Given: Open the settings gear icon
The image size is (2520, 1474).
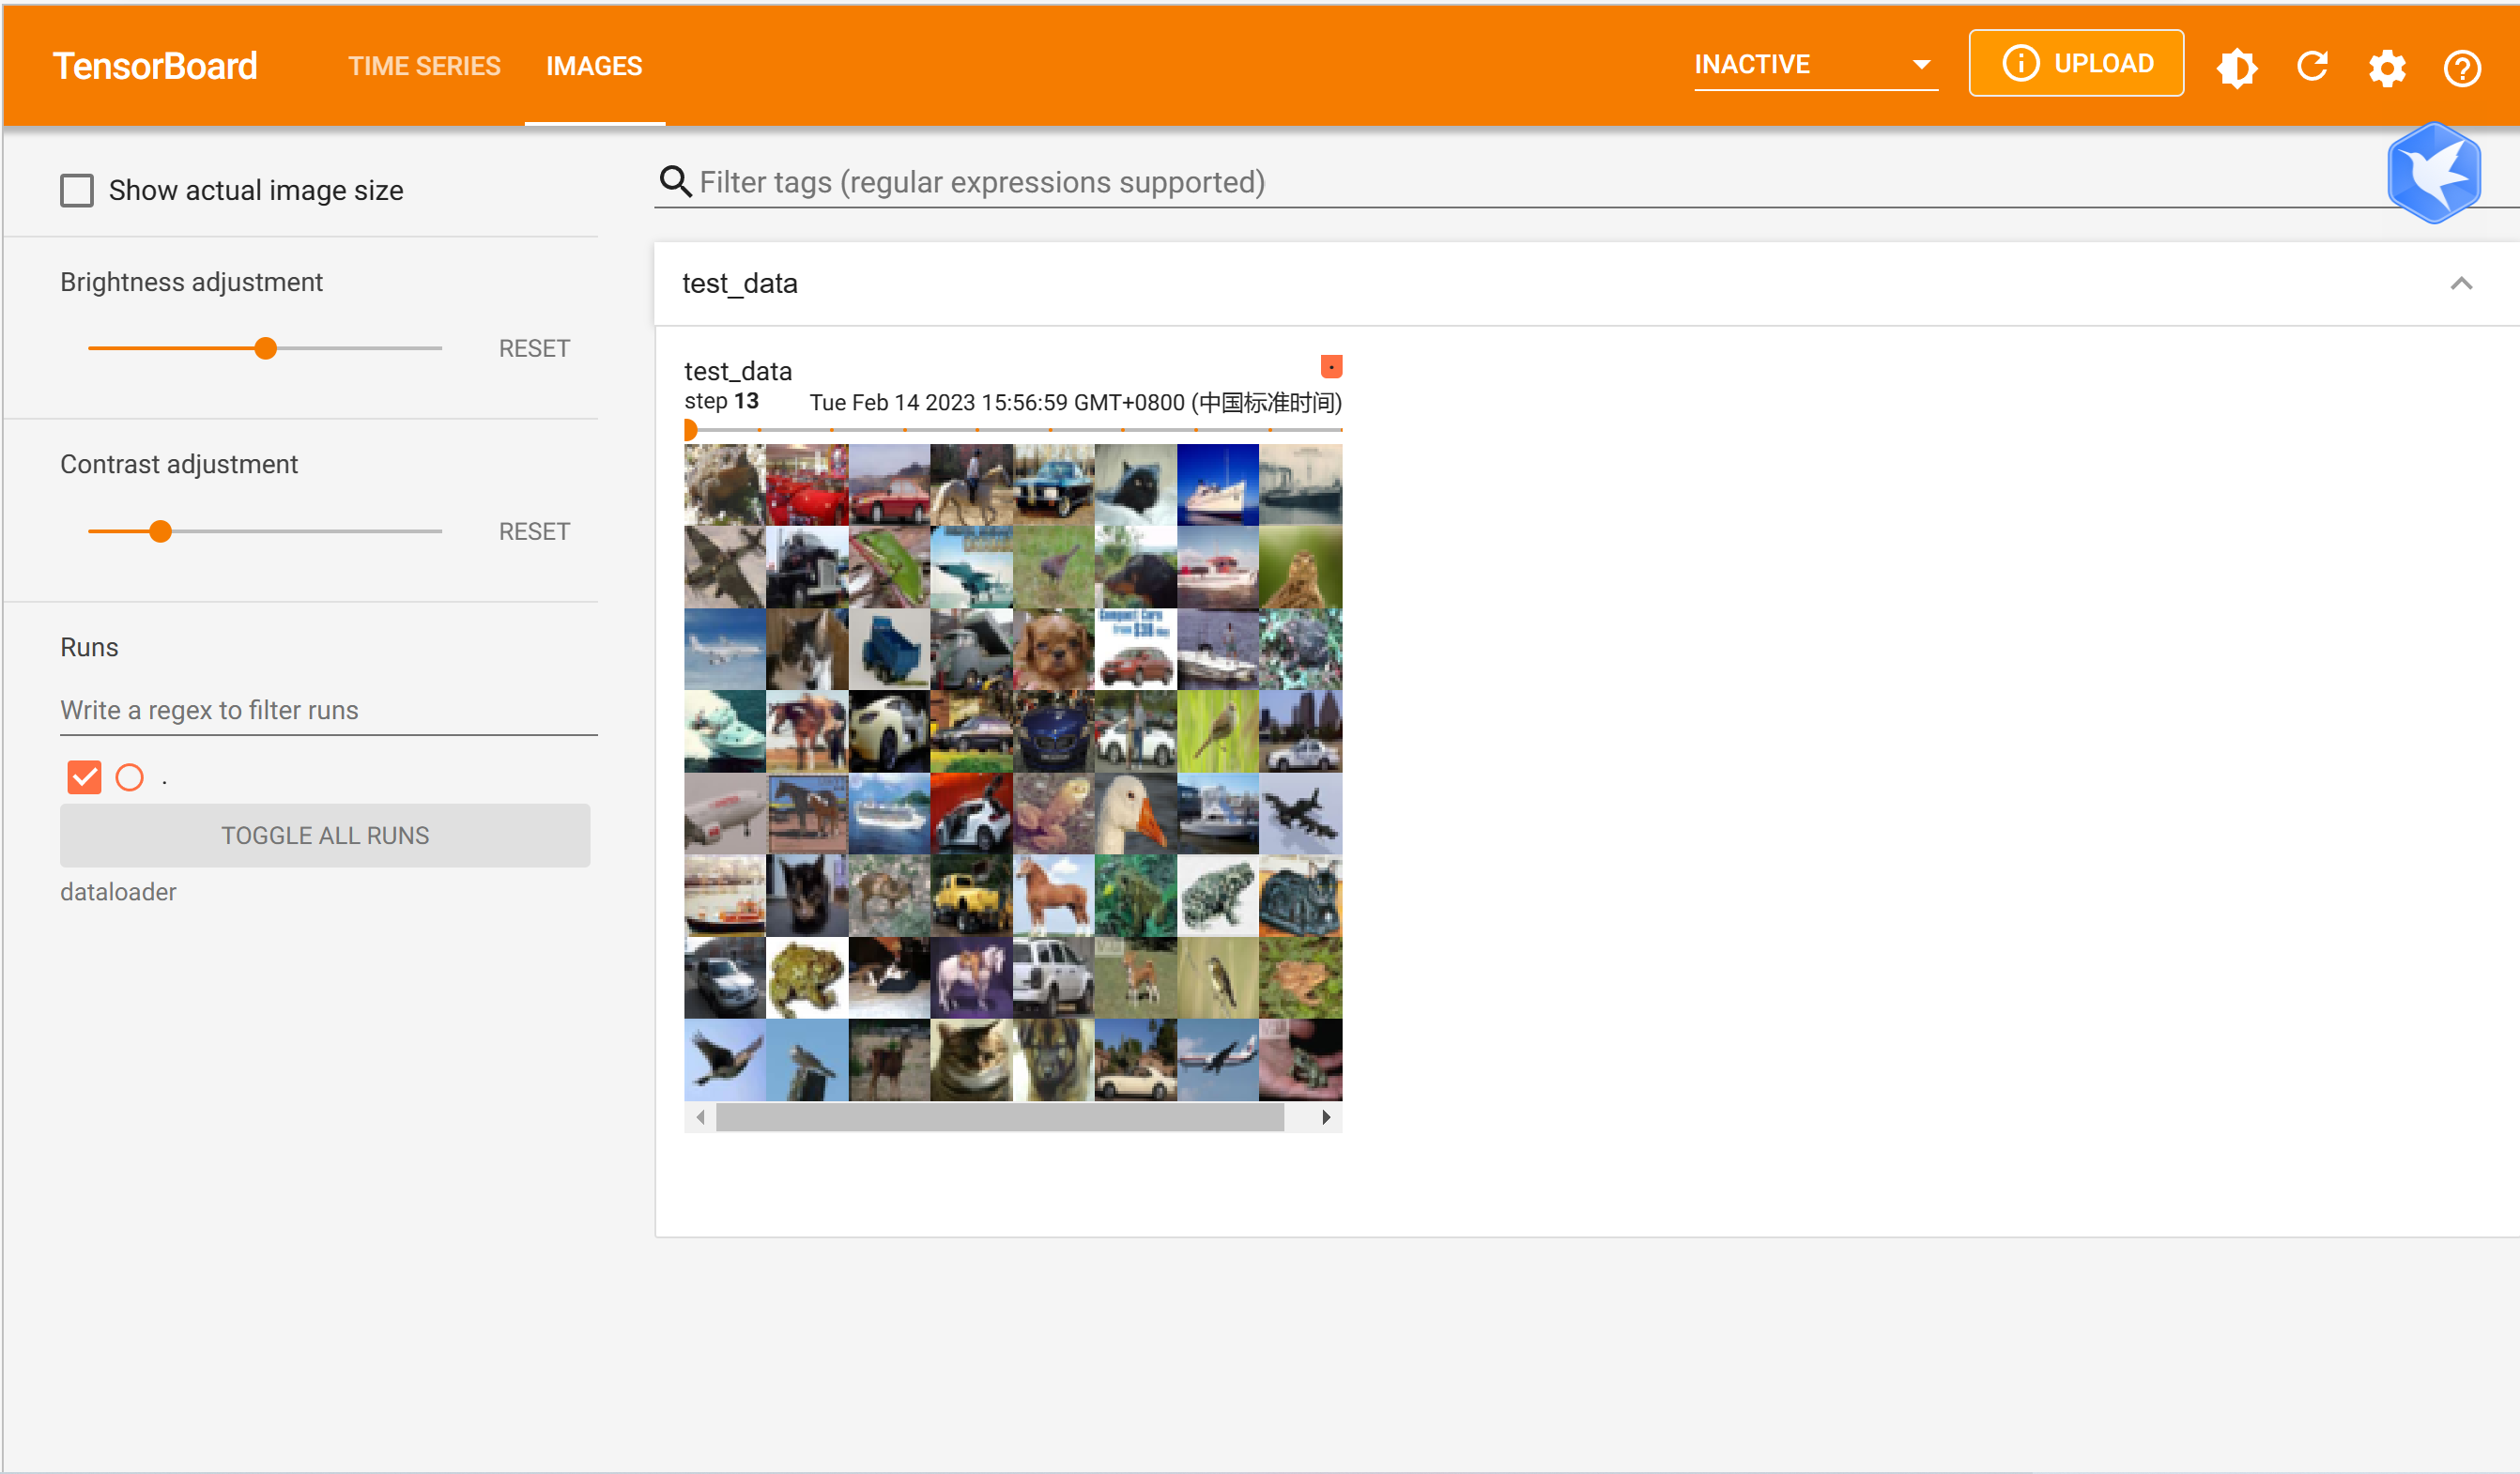Looking at the screenshot, I should pos(2387,67).
